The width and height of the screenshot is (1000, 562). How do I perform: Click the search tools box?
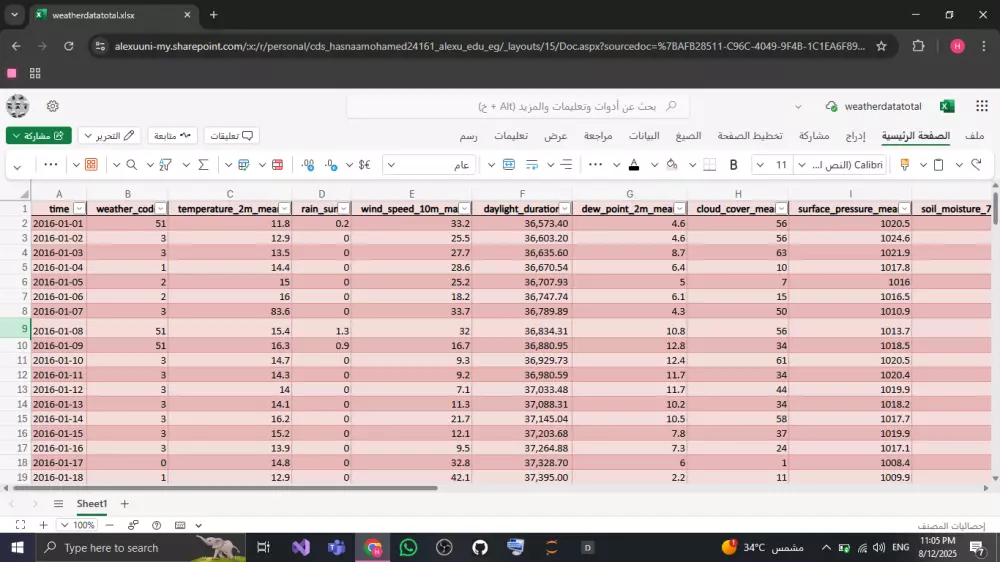[x=518, y=106]
